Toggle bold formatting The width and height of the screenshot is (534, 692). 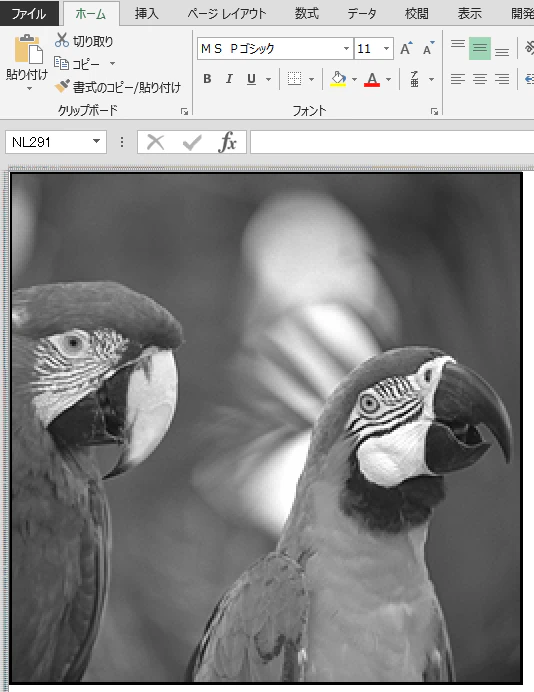207,79
